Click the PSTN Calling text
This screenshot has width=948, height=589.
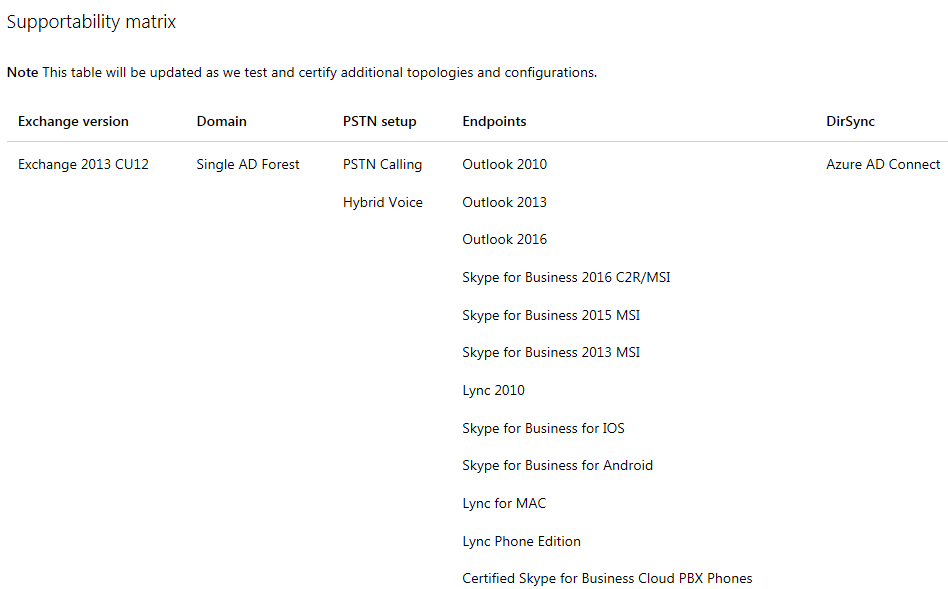[382, 164]
